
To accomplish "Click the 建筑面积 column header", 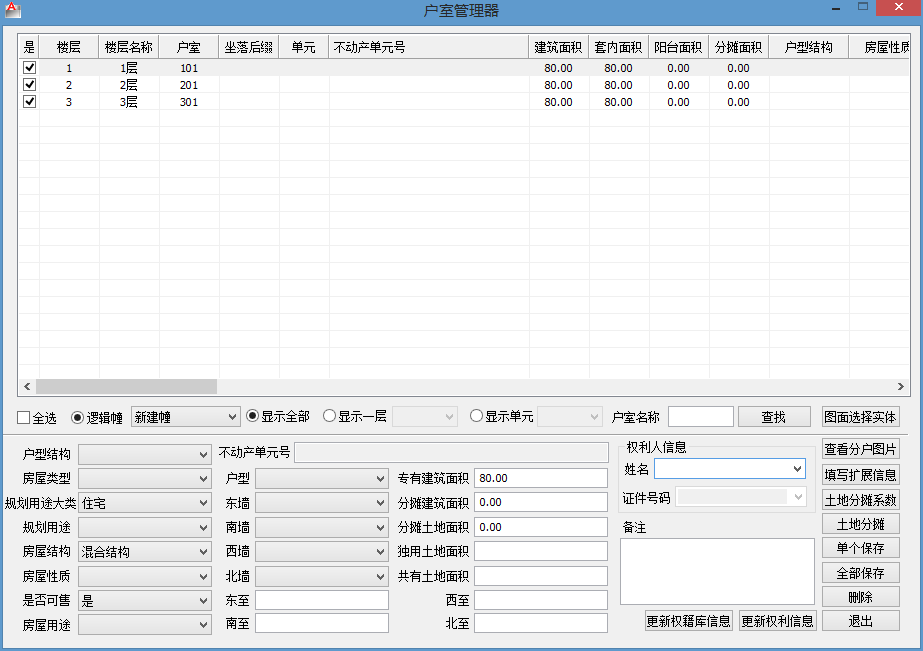I will 558,47.
